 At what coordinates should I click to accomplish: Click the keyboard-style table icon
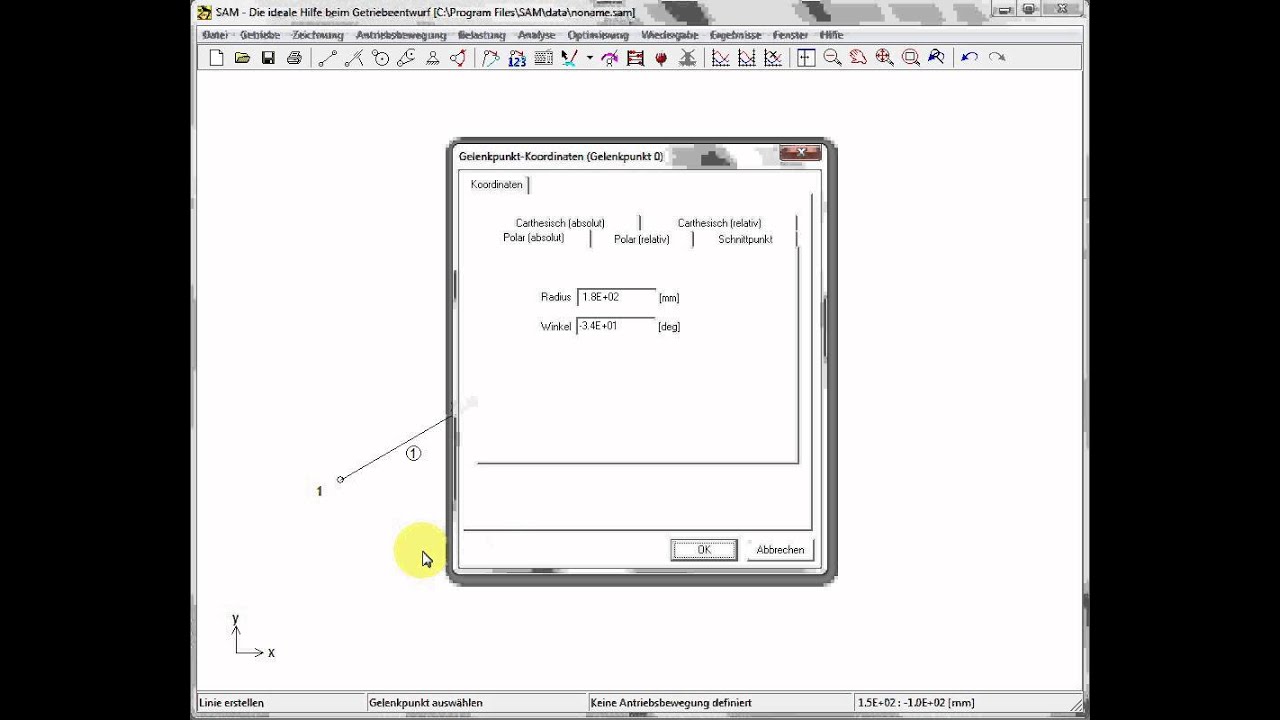[543, 58]
